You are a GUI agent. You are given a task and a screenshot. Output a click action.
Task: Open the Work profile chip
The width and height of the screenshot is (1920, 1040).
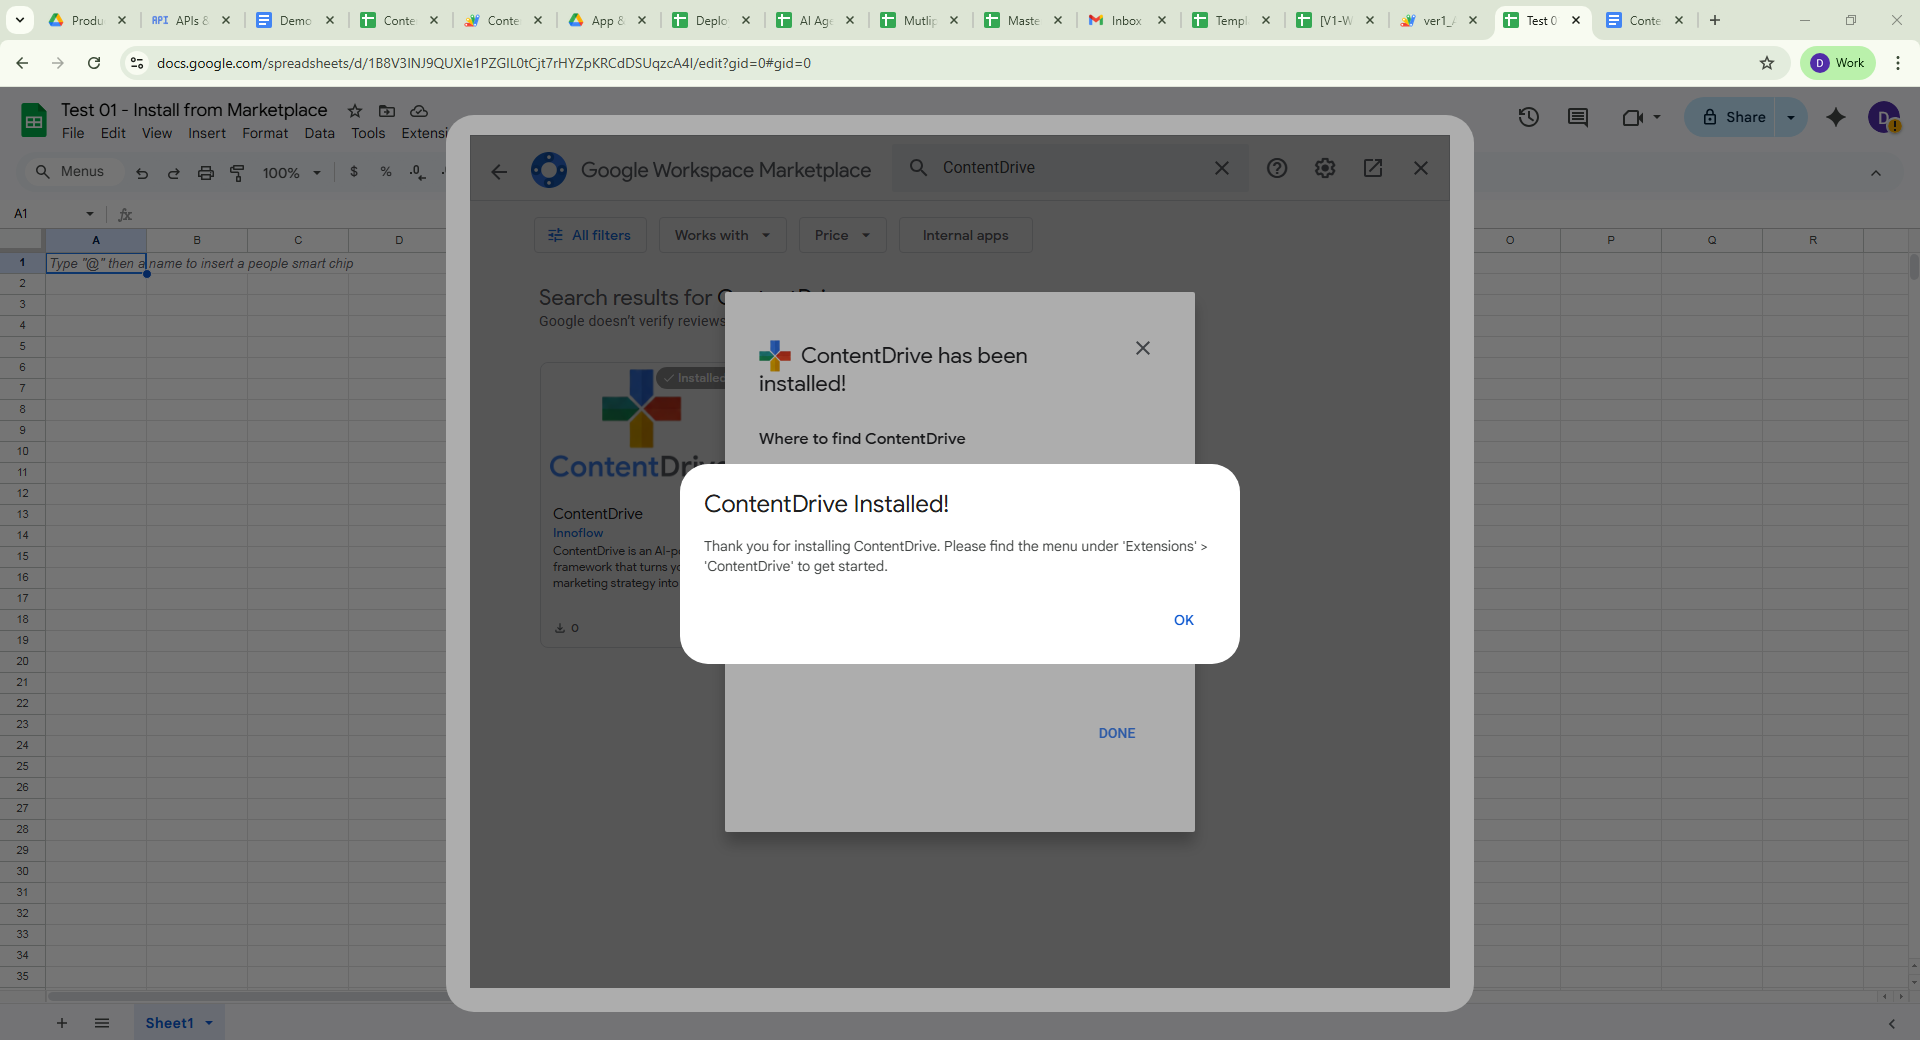[x=1838, y=63]
